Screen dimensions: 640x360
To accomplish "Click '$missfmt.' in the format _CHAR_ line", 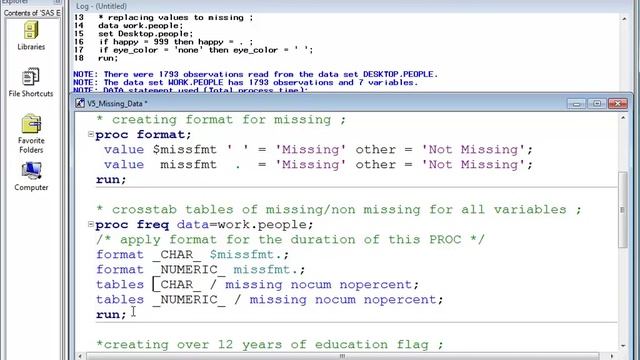I will pyautogui.click(x=245, y=255).
